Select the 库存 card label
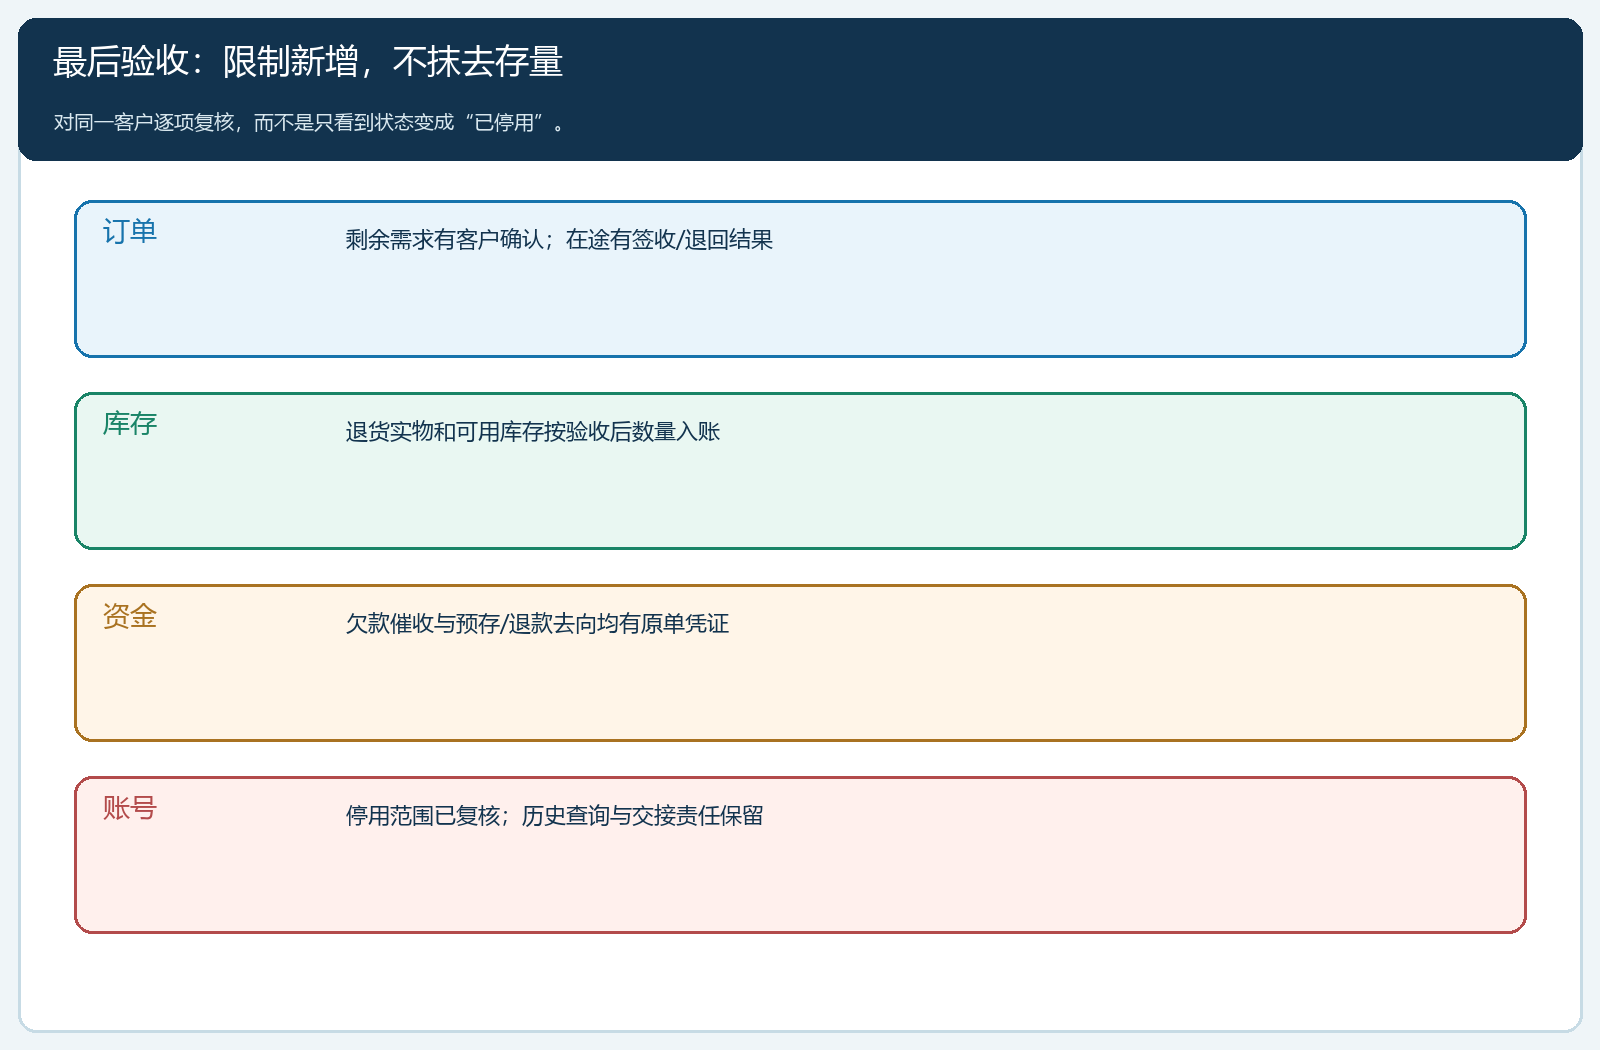Image resolution: width=1600 pixels, height=1050 pixels. click(130, 424)
